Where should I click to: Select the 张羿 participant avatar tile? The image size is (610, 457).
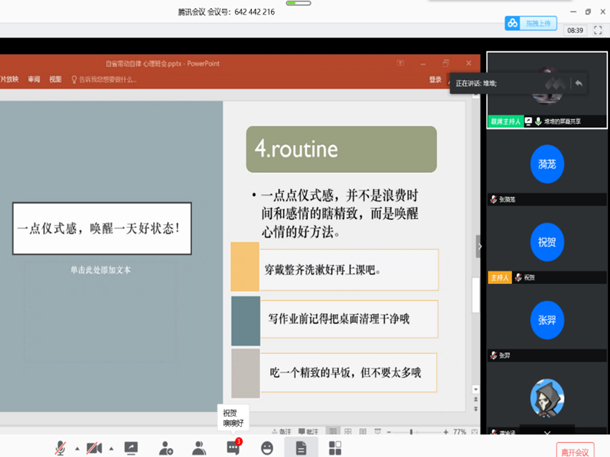546,320
